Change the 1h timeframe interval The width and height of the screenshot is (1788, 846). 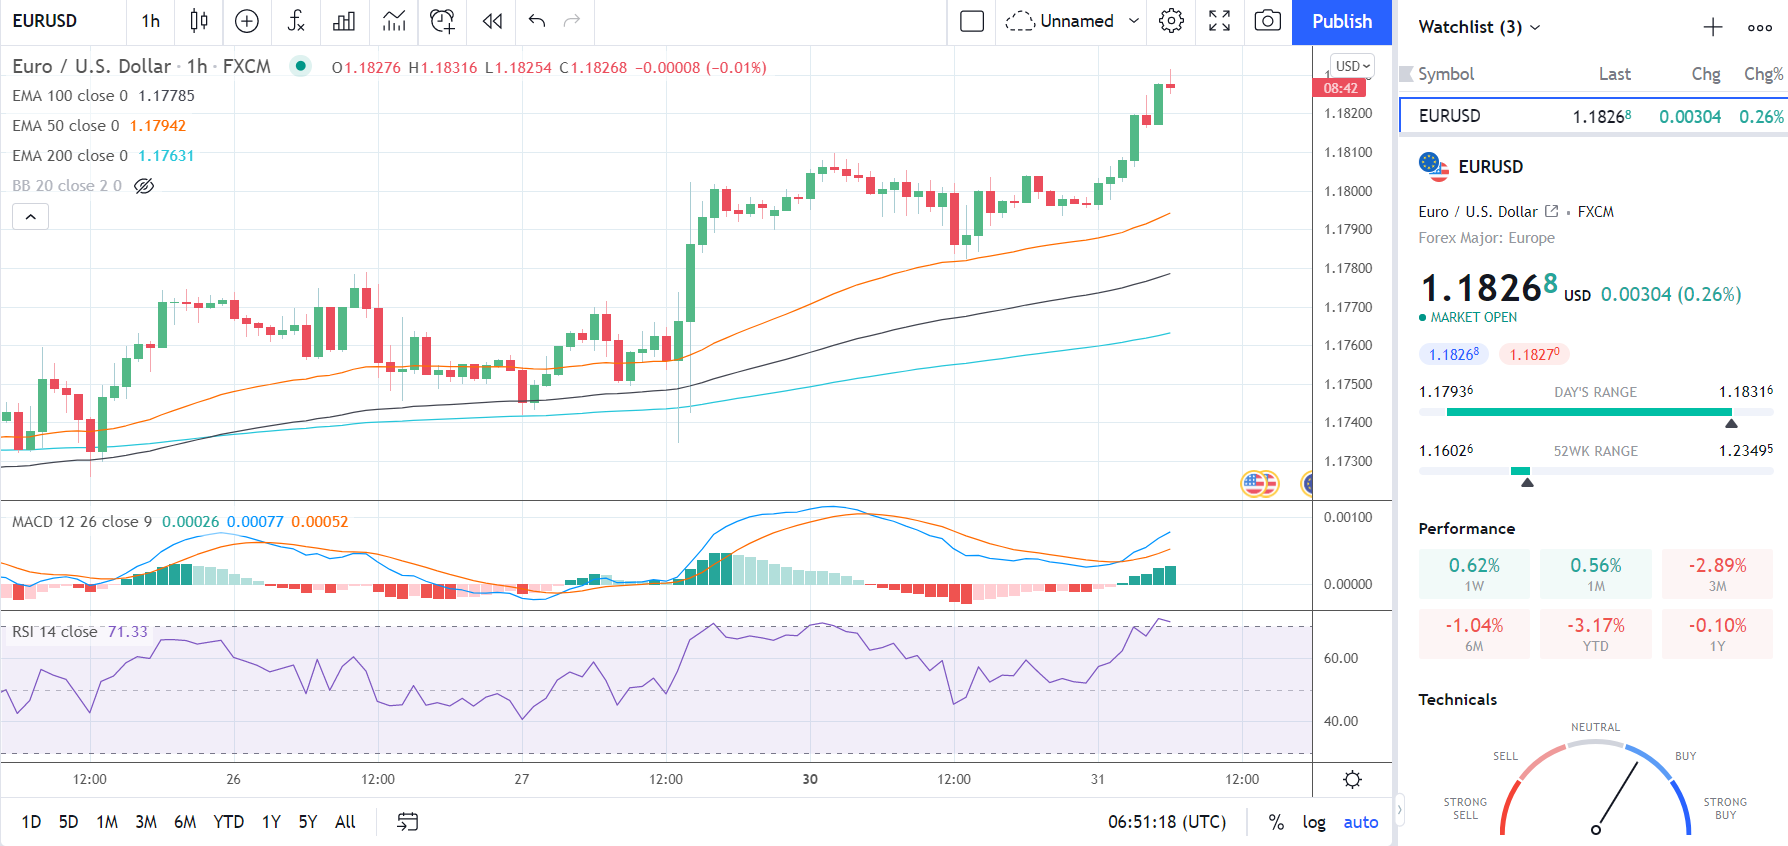coord(151,21)
